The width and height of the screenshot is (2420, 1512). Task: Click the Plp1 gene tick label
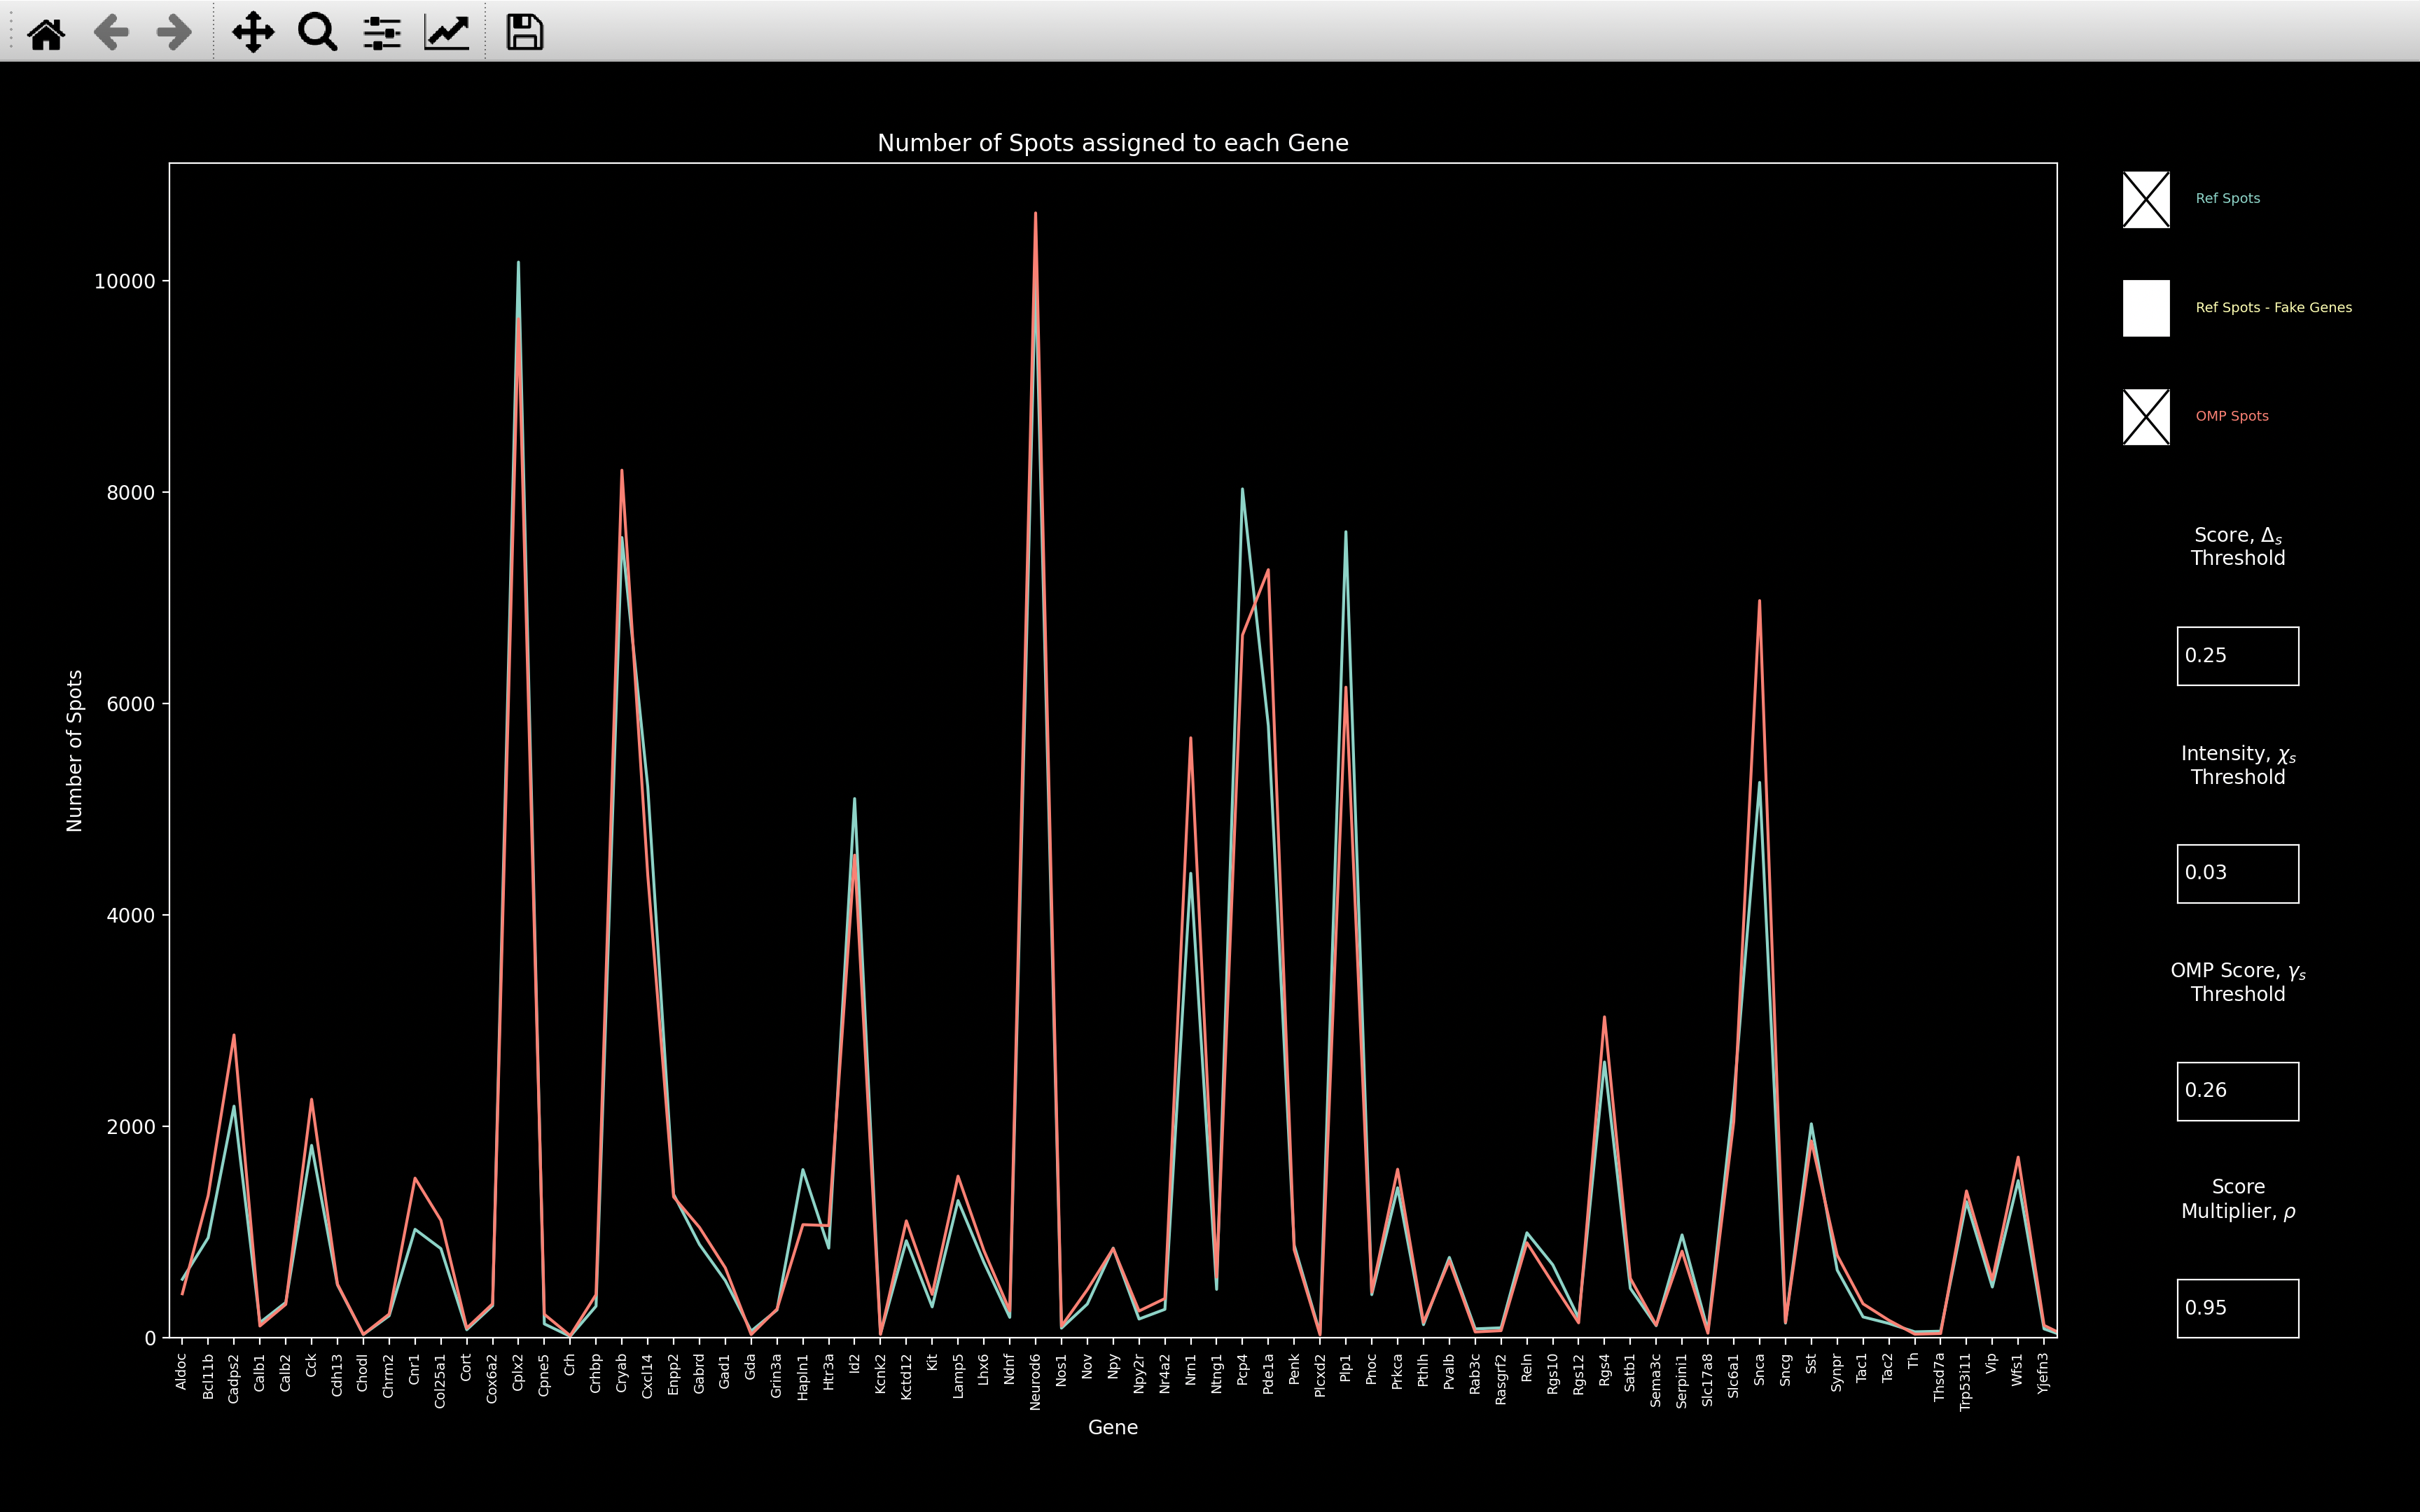pos(1345,1368)
